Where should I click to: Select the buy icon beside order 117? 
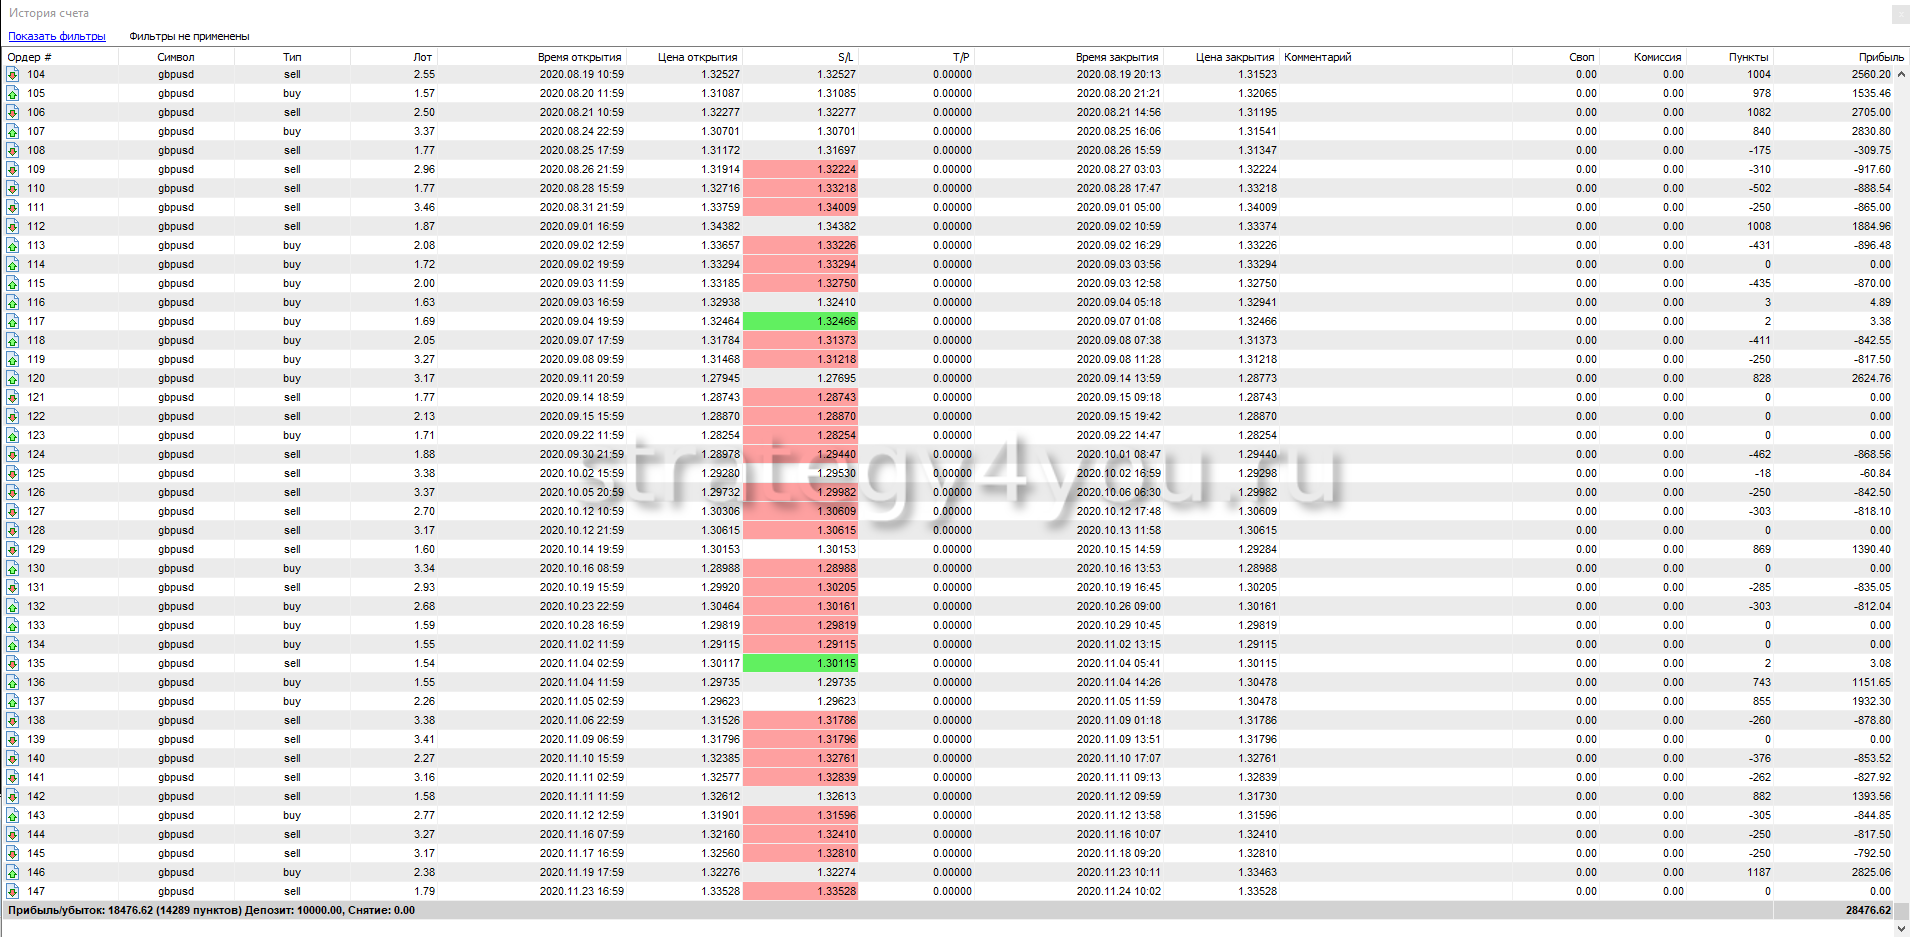click(13, 321)
